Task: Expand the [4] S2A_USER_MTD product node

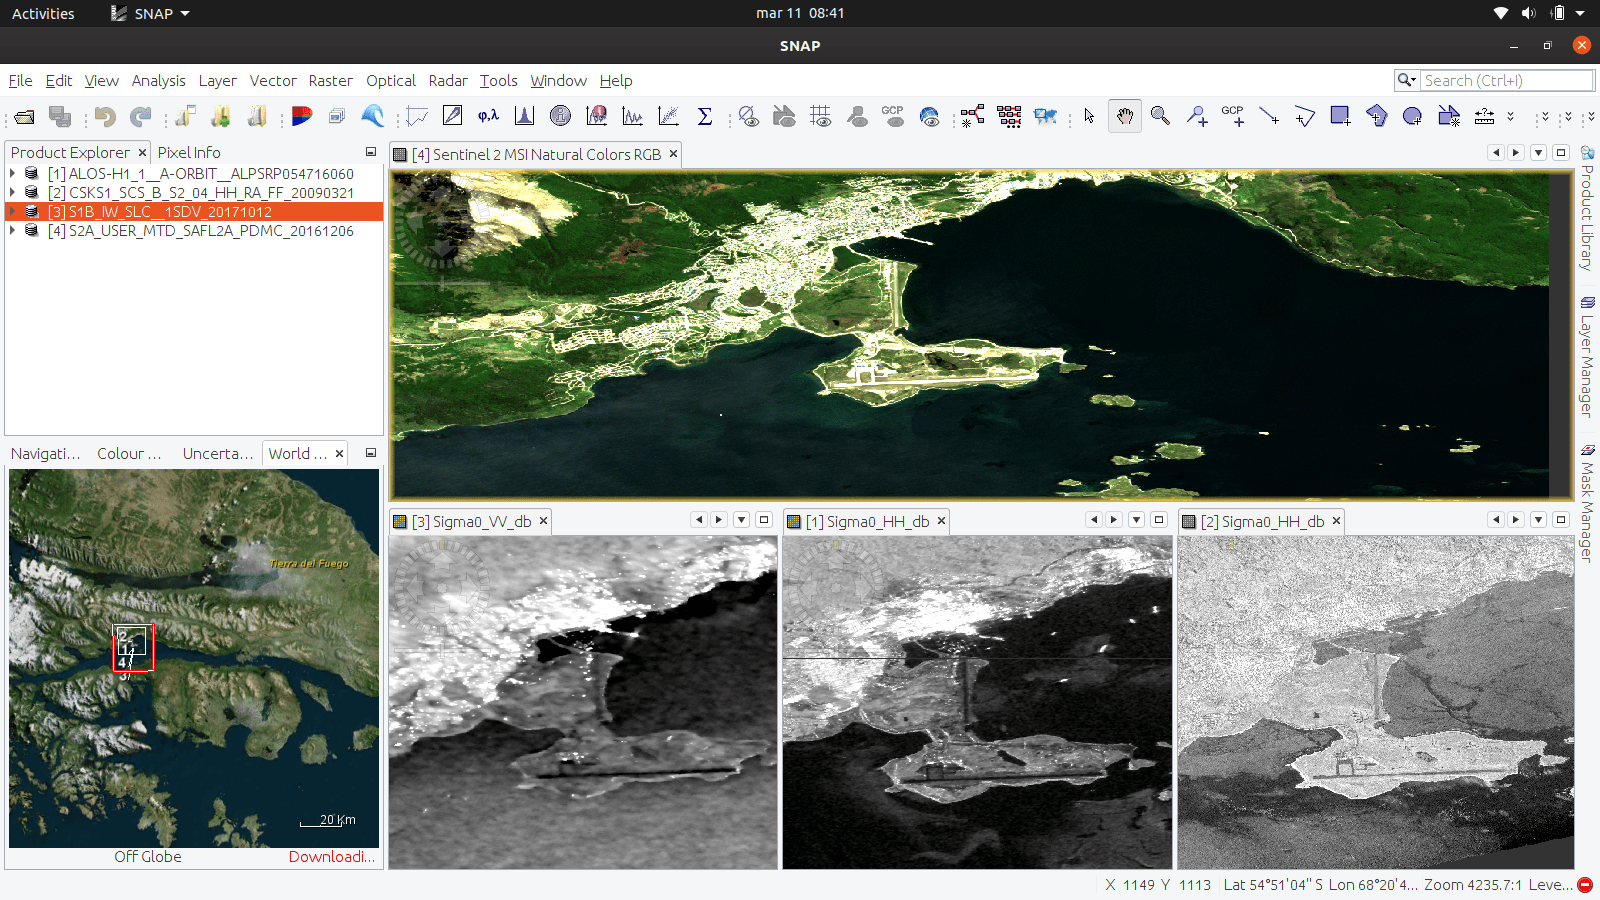Action: pyautogui.click(x=13, y=231)
